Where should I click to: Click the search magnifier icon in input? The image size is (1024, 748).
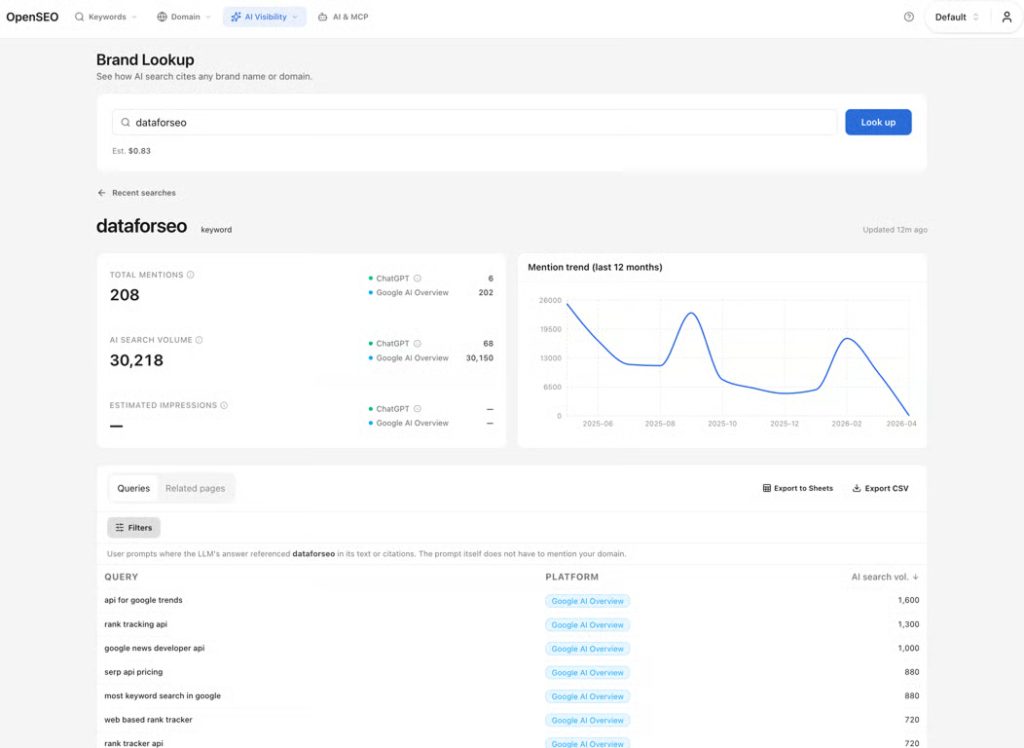point(125,122)
